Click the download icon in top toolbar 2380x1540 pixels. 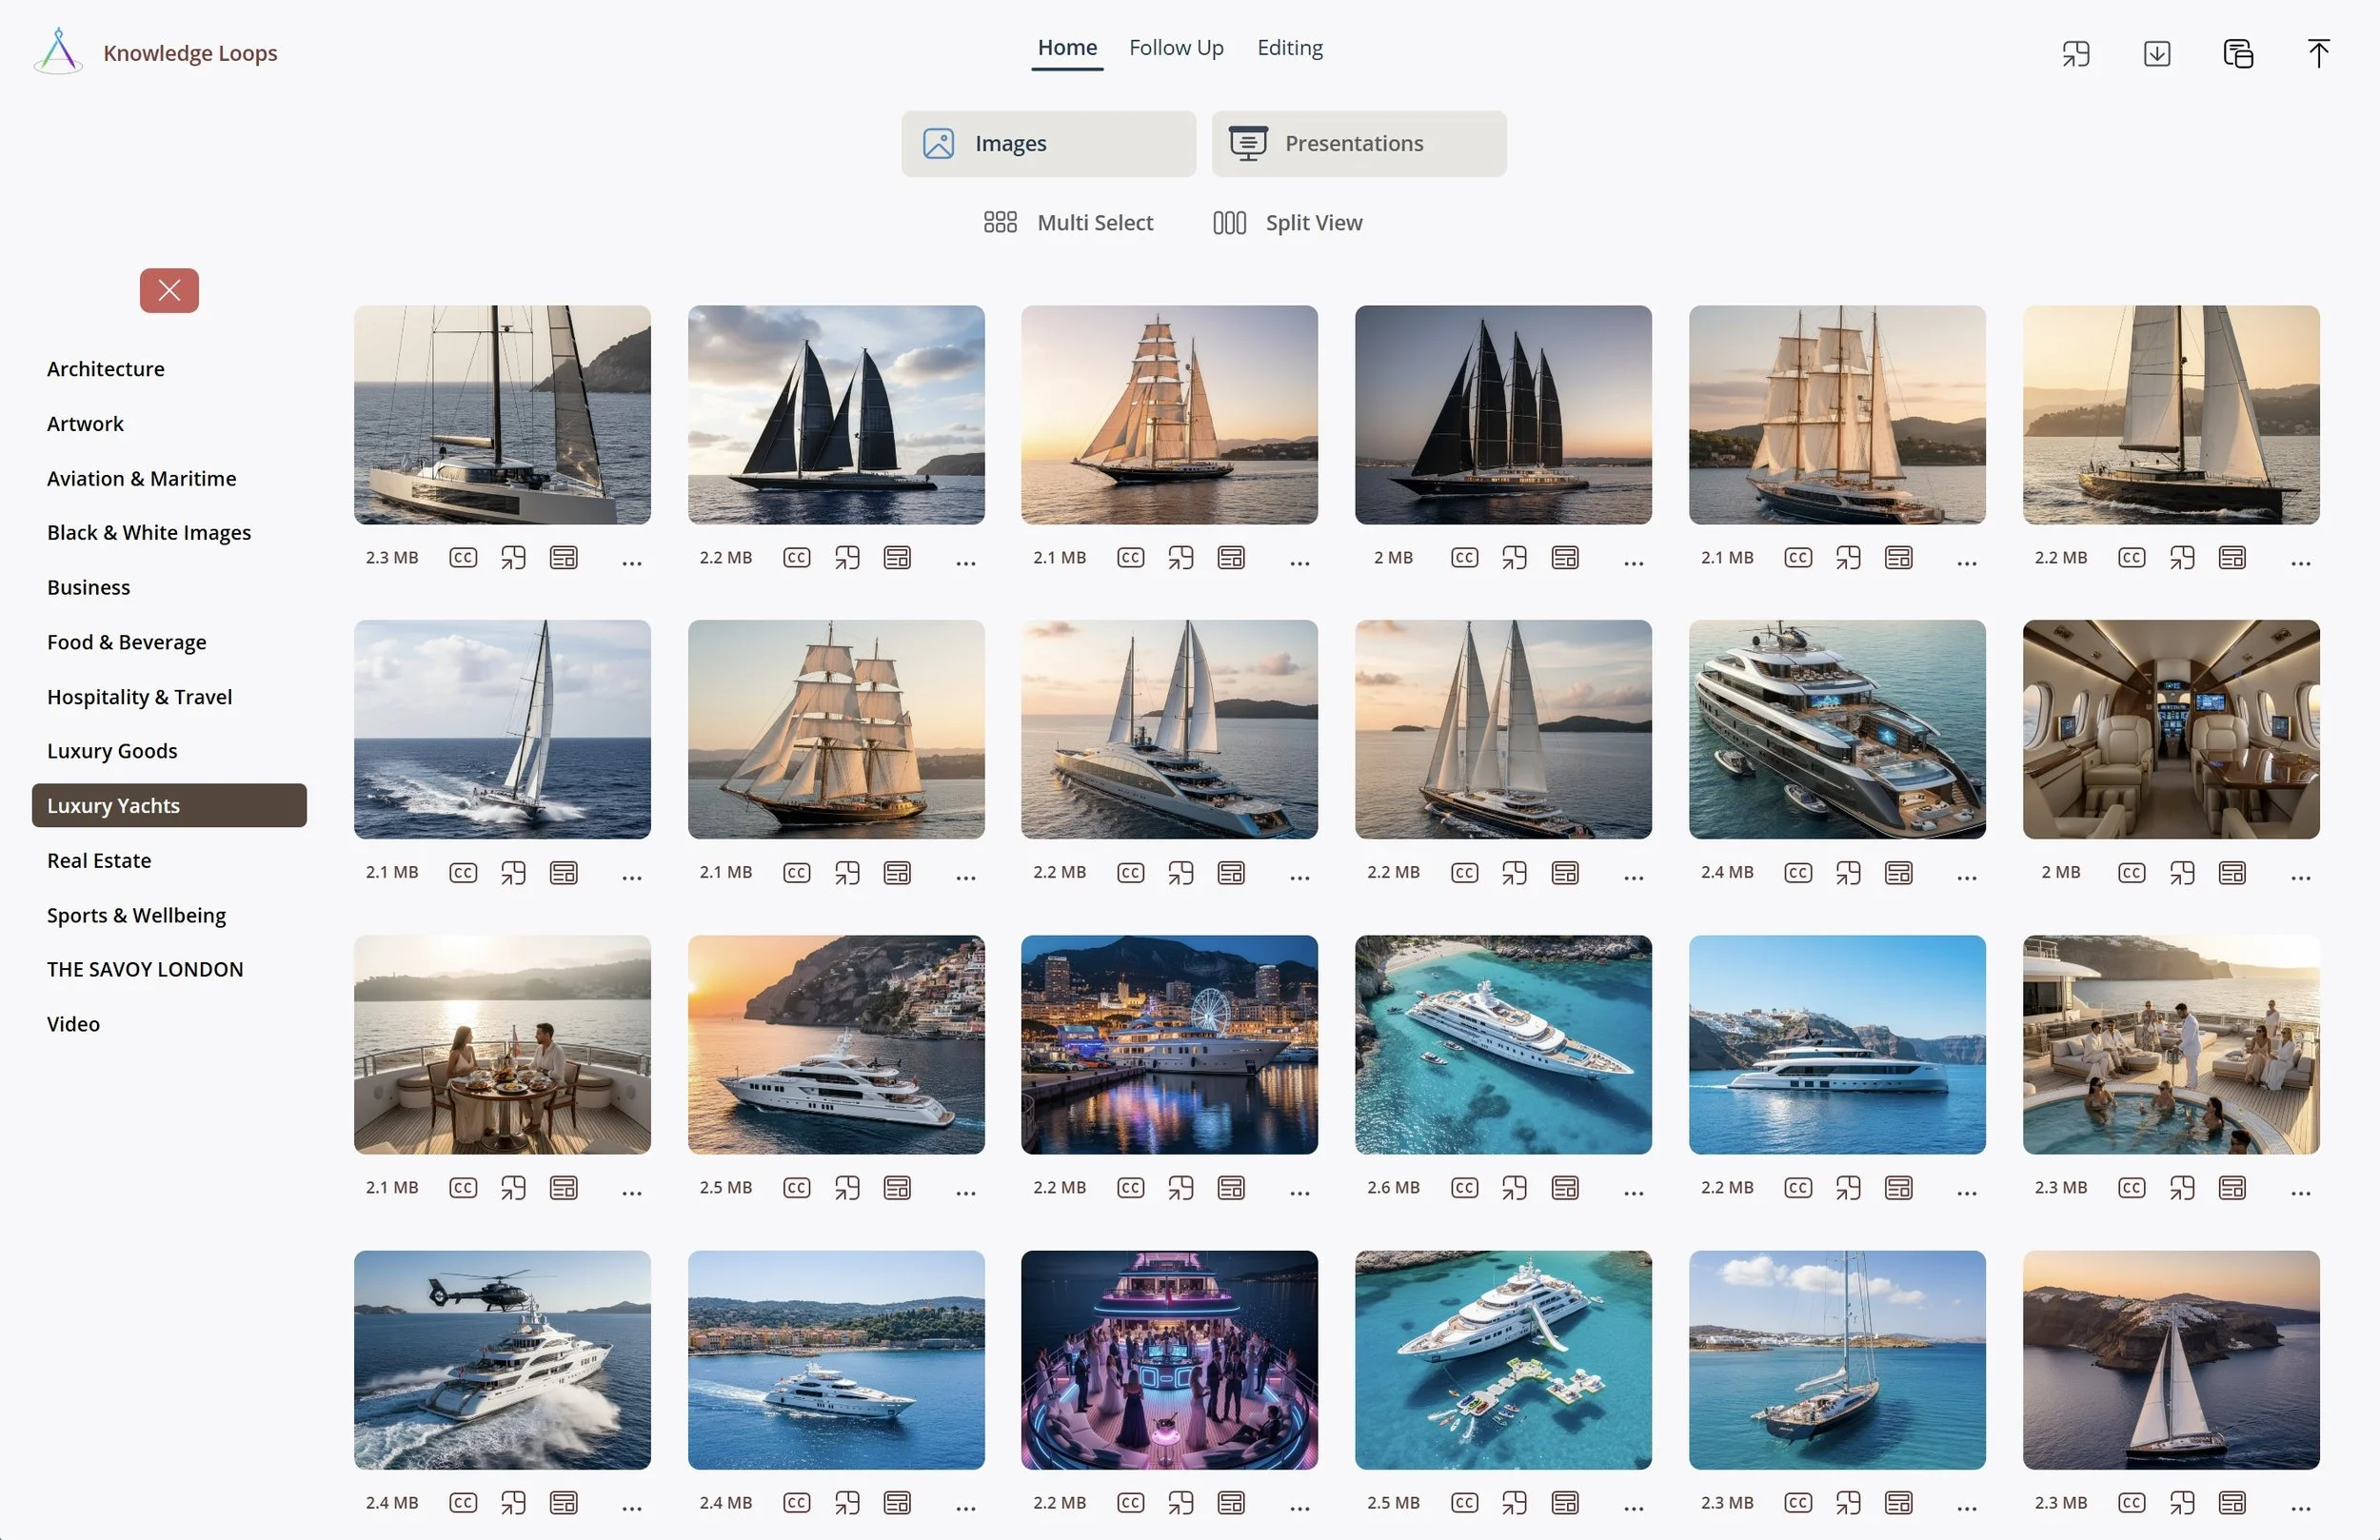[x=2157, y=54]
